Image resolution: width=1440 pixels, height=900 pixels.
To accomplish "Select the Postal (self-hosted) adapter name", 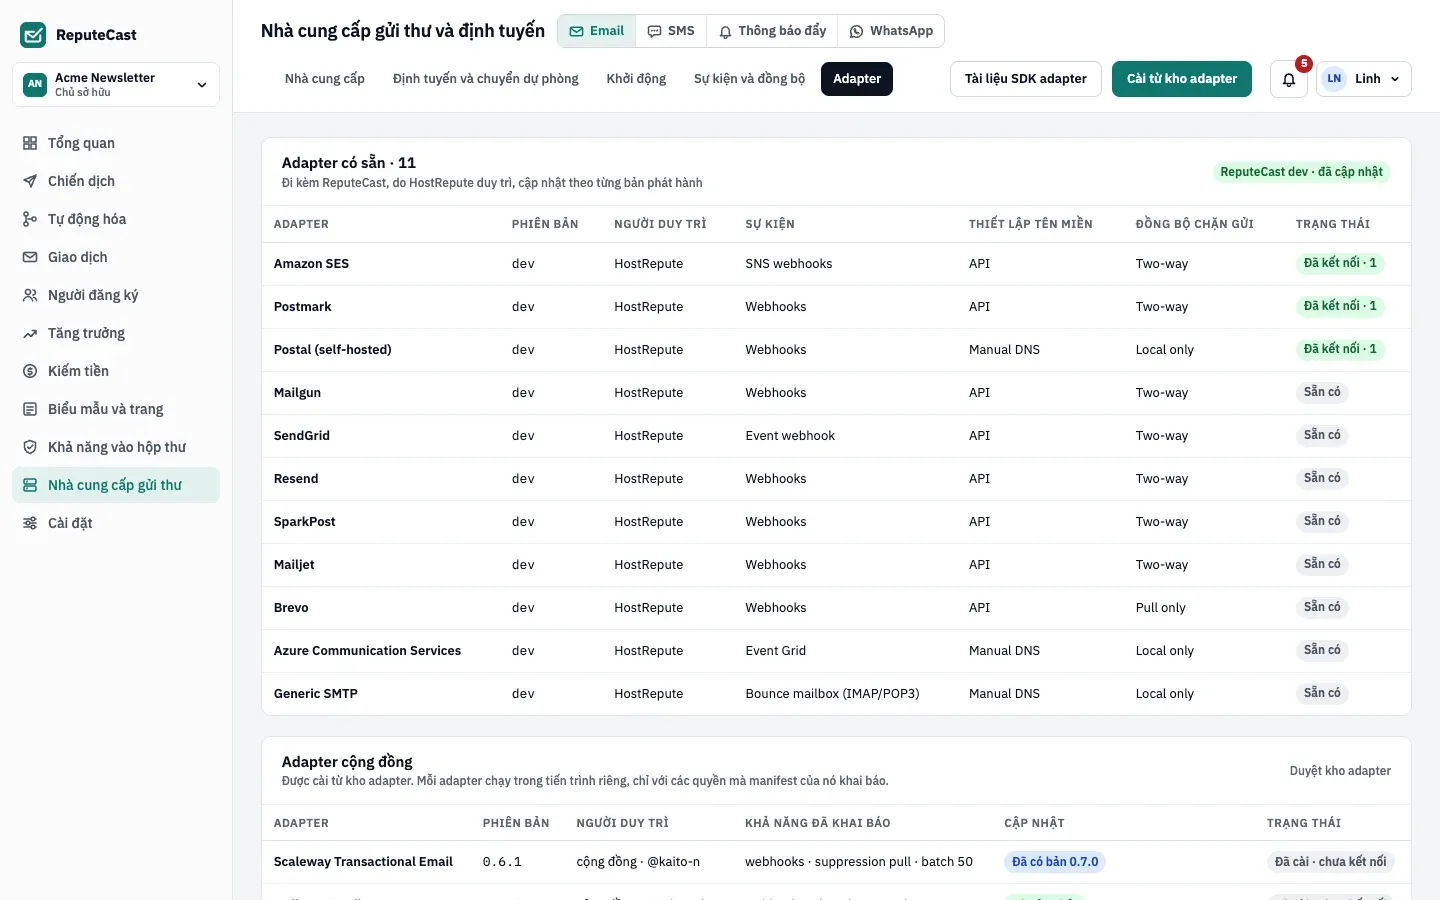I will pyautogui.click(x=333, y=350).
